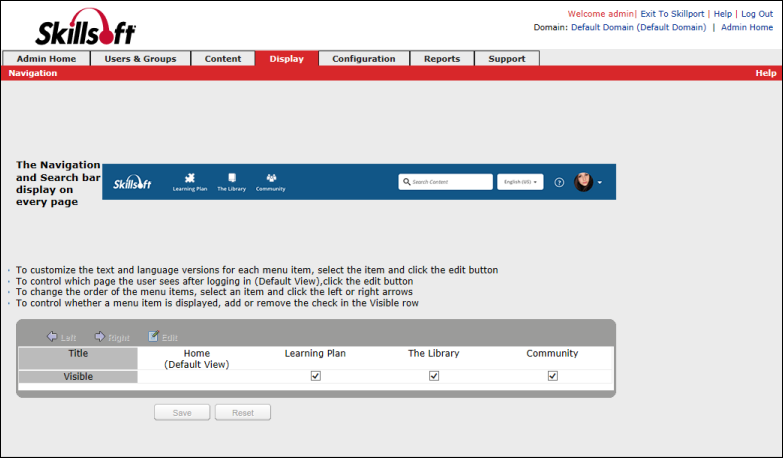Click the Edit pencil icon button
The height and width of the screenshot is (458, 783).
point(163,337)
